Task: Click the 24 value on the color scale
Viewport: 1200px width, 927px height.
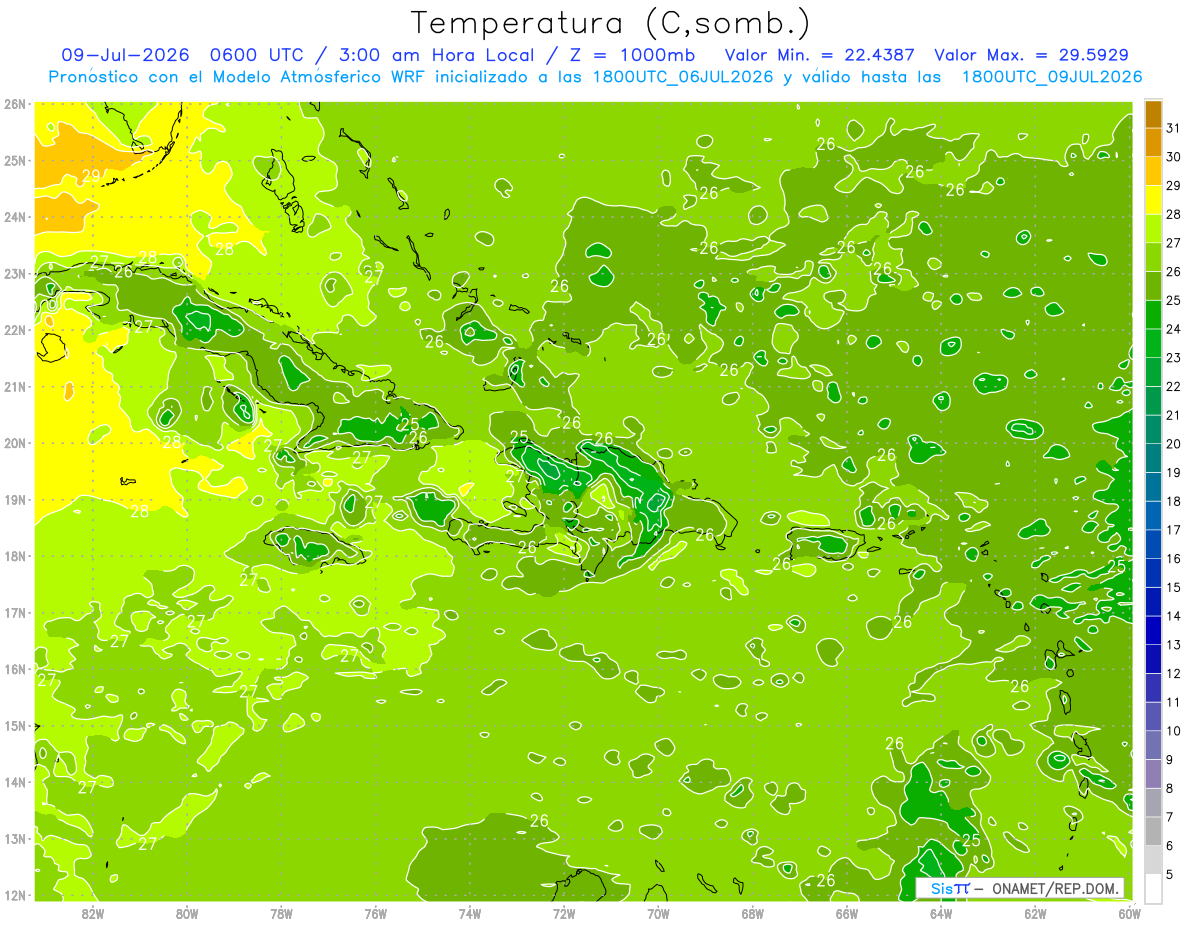Action: click(1174, 329)
